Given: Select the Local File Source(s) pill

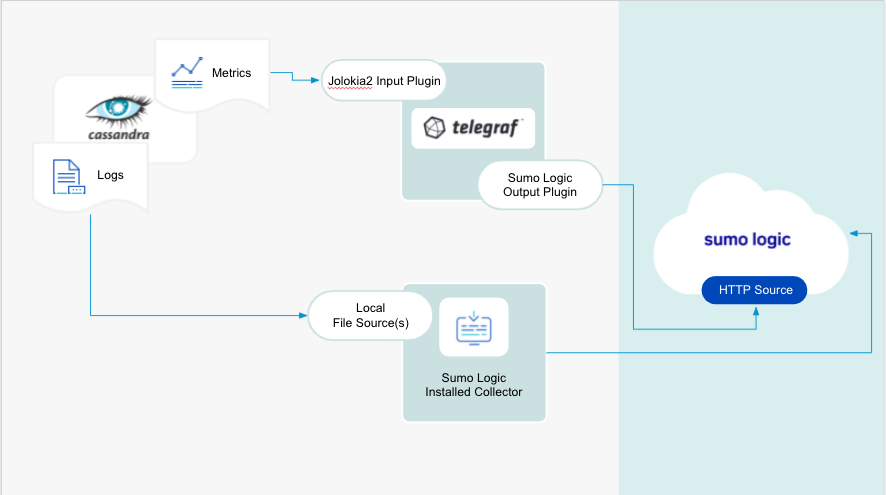Looking at the screenshot, I should pos(370,316).
